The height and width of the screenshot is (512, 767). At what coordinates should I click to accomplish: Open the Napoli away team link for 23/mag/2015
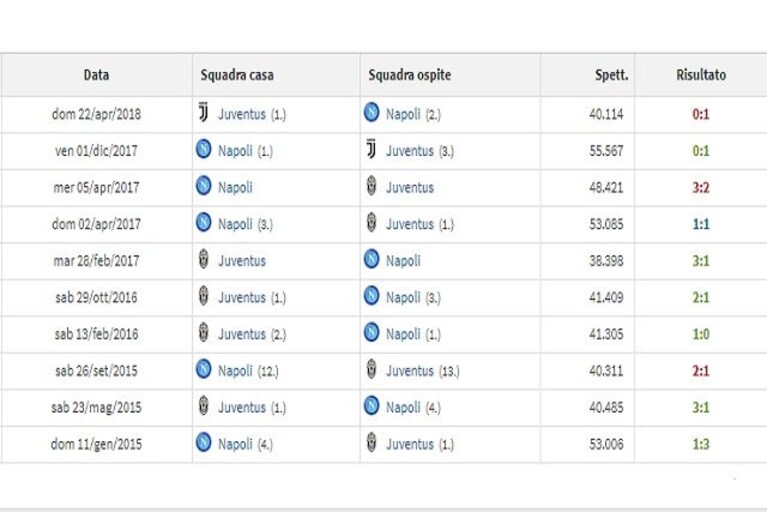[x=403, y=408]
